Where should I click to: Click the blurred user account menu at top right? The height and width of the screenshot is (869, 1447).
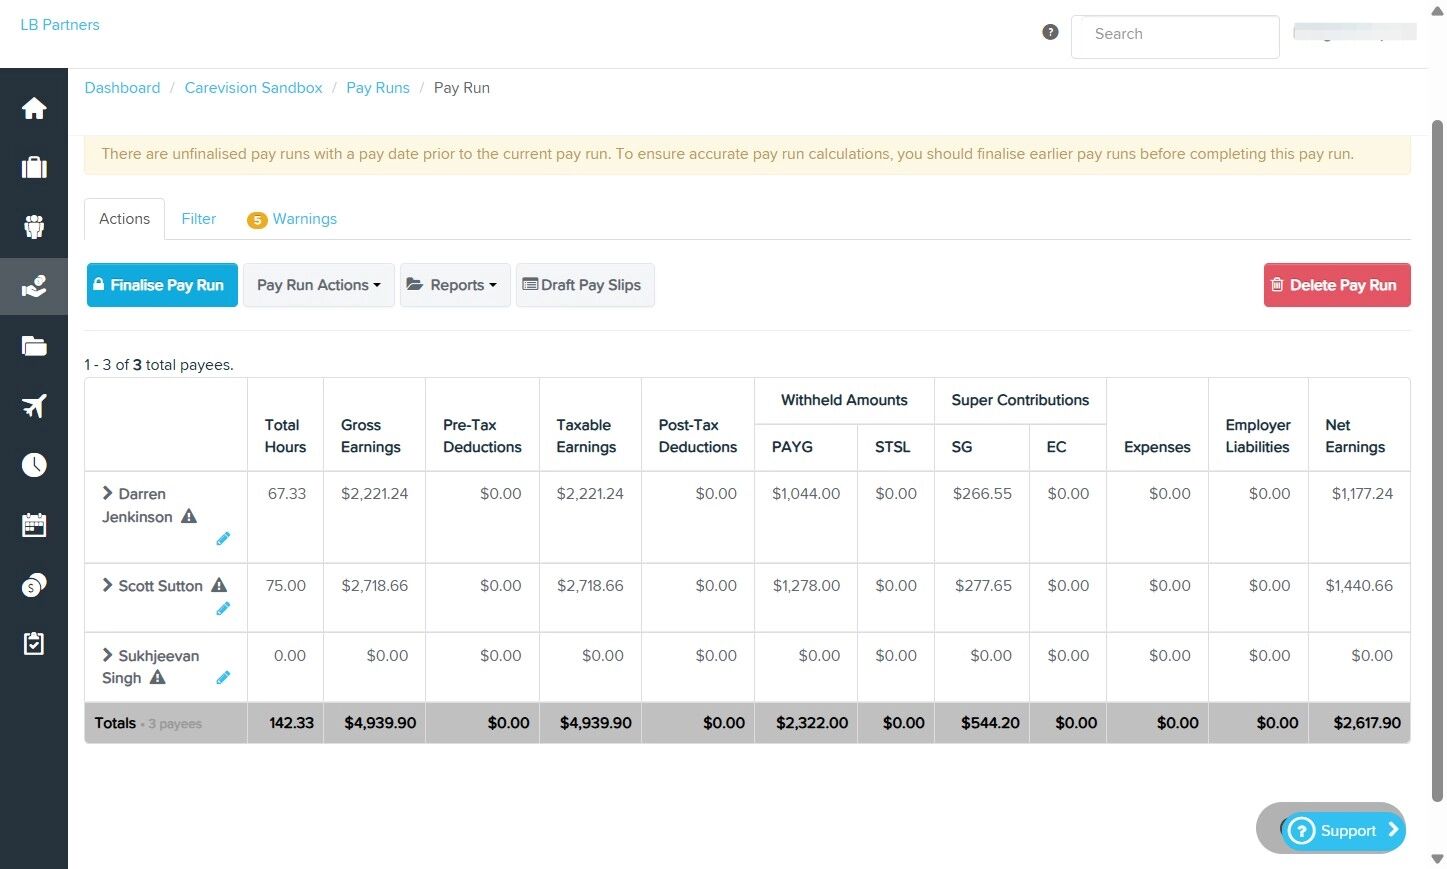coord(1355,33)
